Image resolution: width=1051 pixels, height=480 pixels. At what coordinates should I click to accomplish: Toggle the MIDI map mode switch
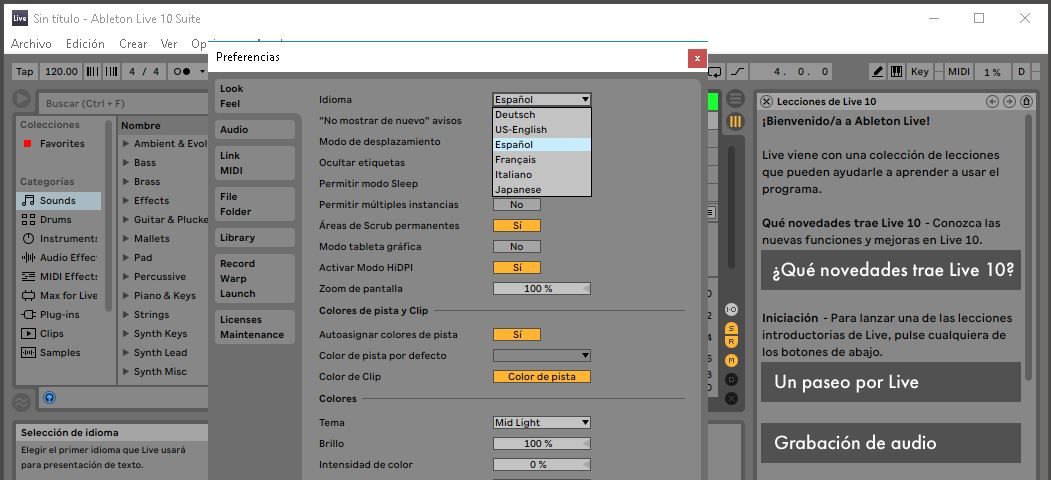point(959,72)
